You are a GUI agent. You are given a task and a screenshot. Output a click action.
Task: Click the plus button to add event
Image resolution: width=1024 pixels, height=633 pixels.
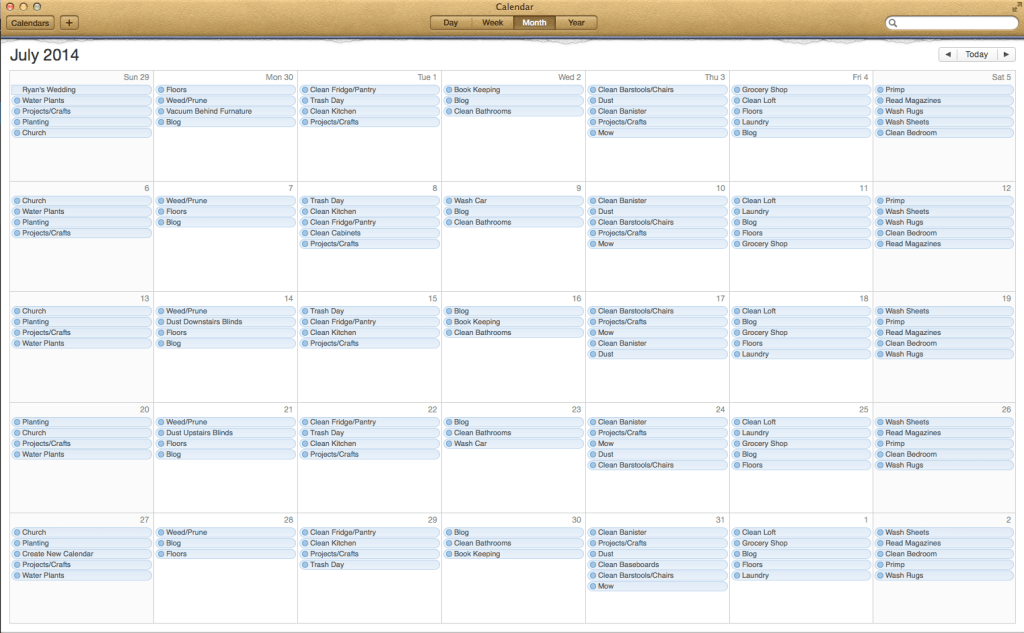tap(69, 22)
